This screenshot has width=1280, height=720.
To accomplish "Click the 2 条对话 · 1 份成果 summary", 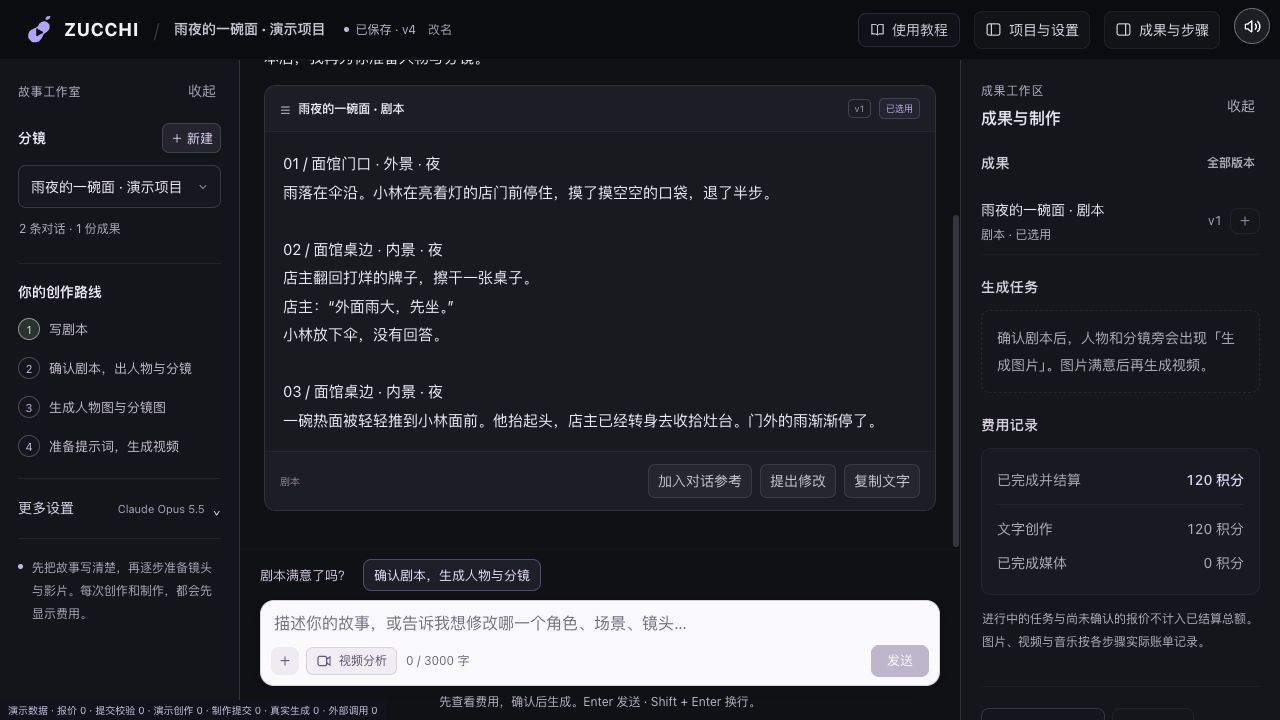I will coord(69,229).
